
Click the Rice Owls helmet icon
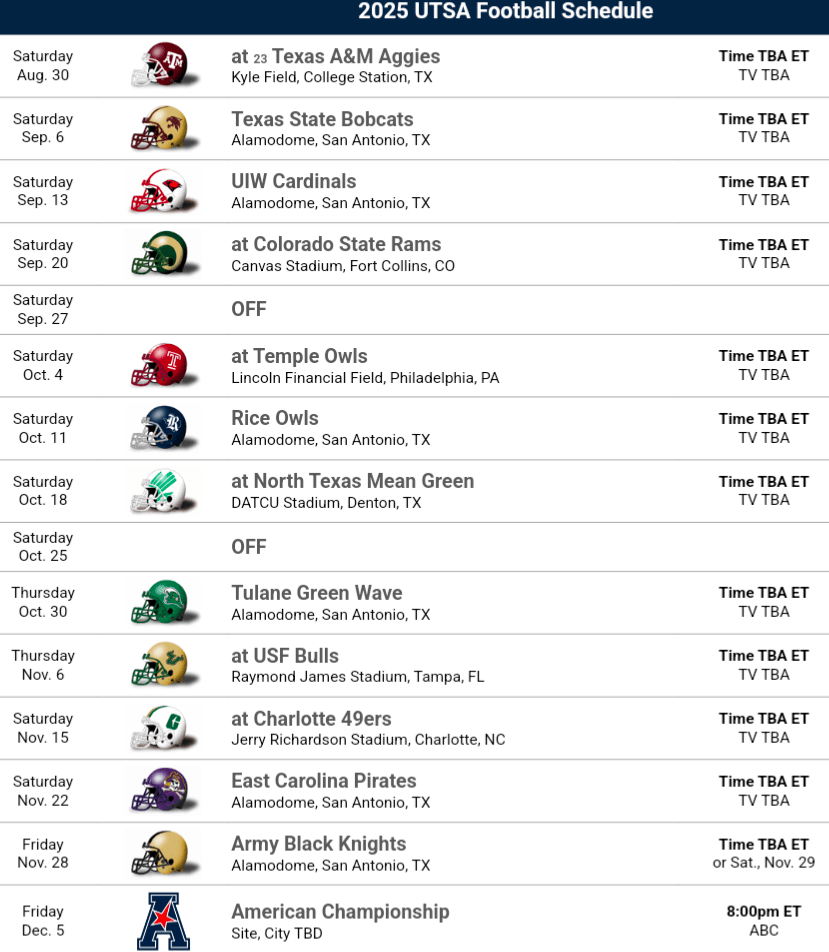click(159, 428)
